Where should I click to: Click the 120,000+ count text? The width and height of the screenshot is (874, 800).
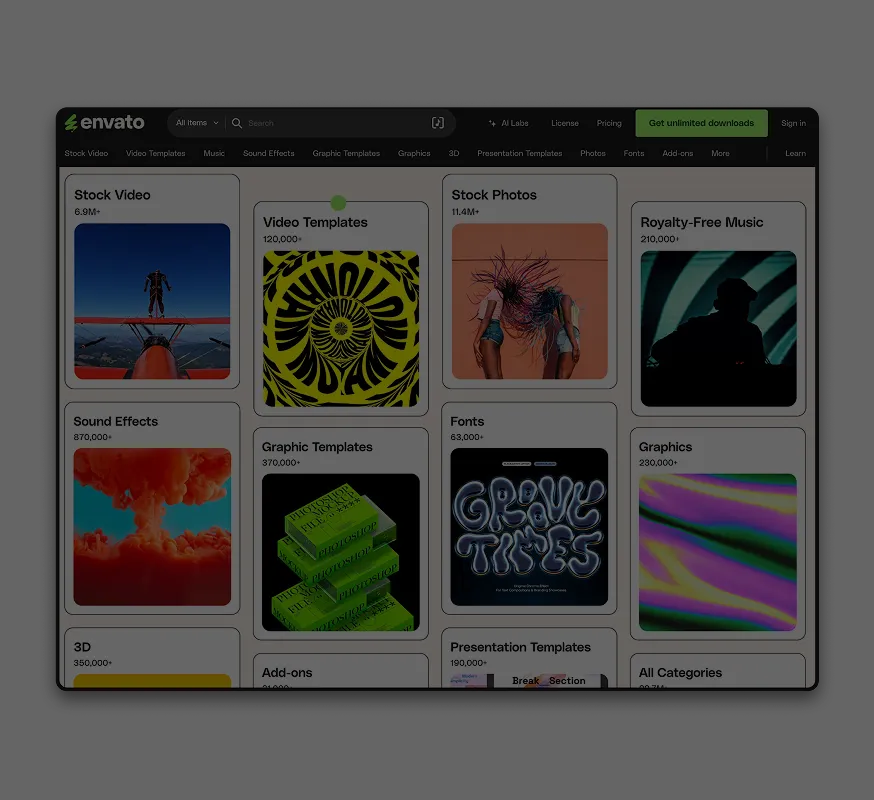click(282, 239)
